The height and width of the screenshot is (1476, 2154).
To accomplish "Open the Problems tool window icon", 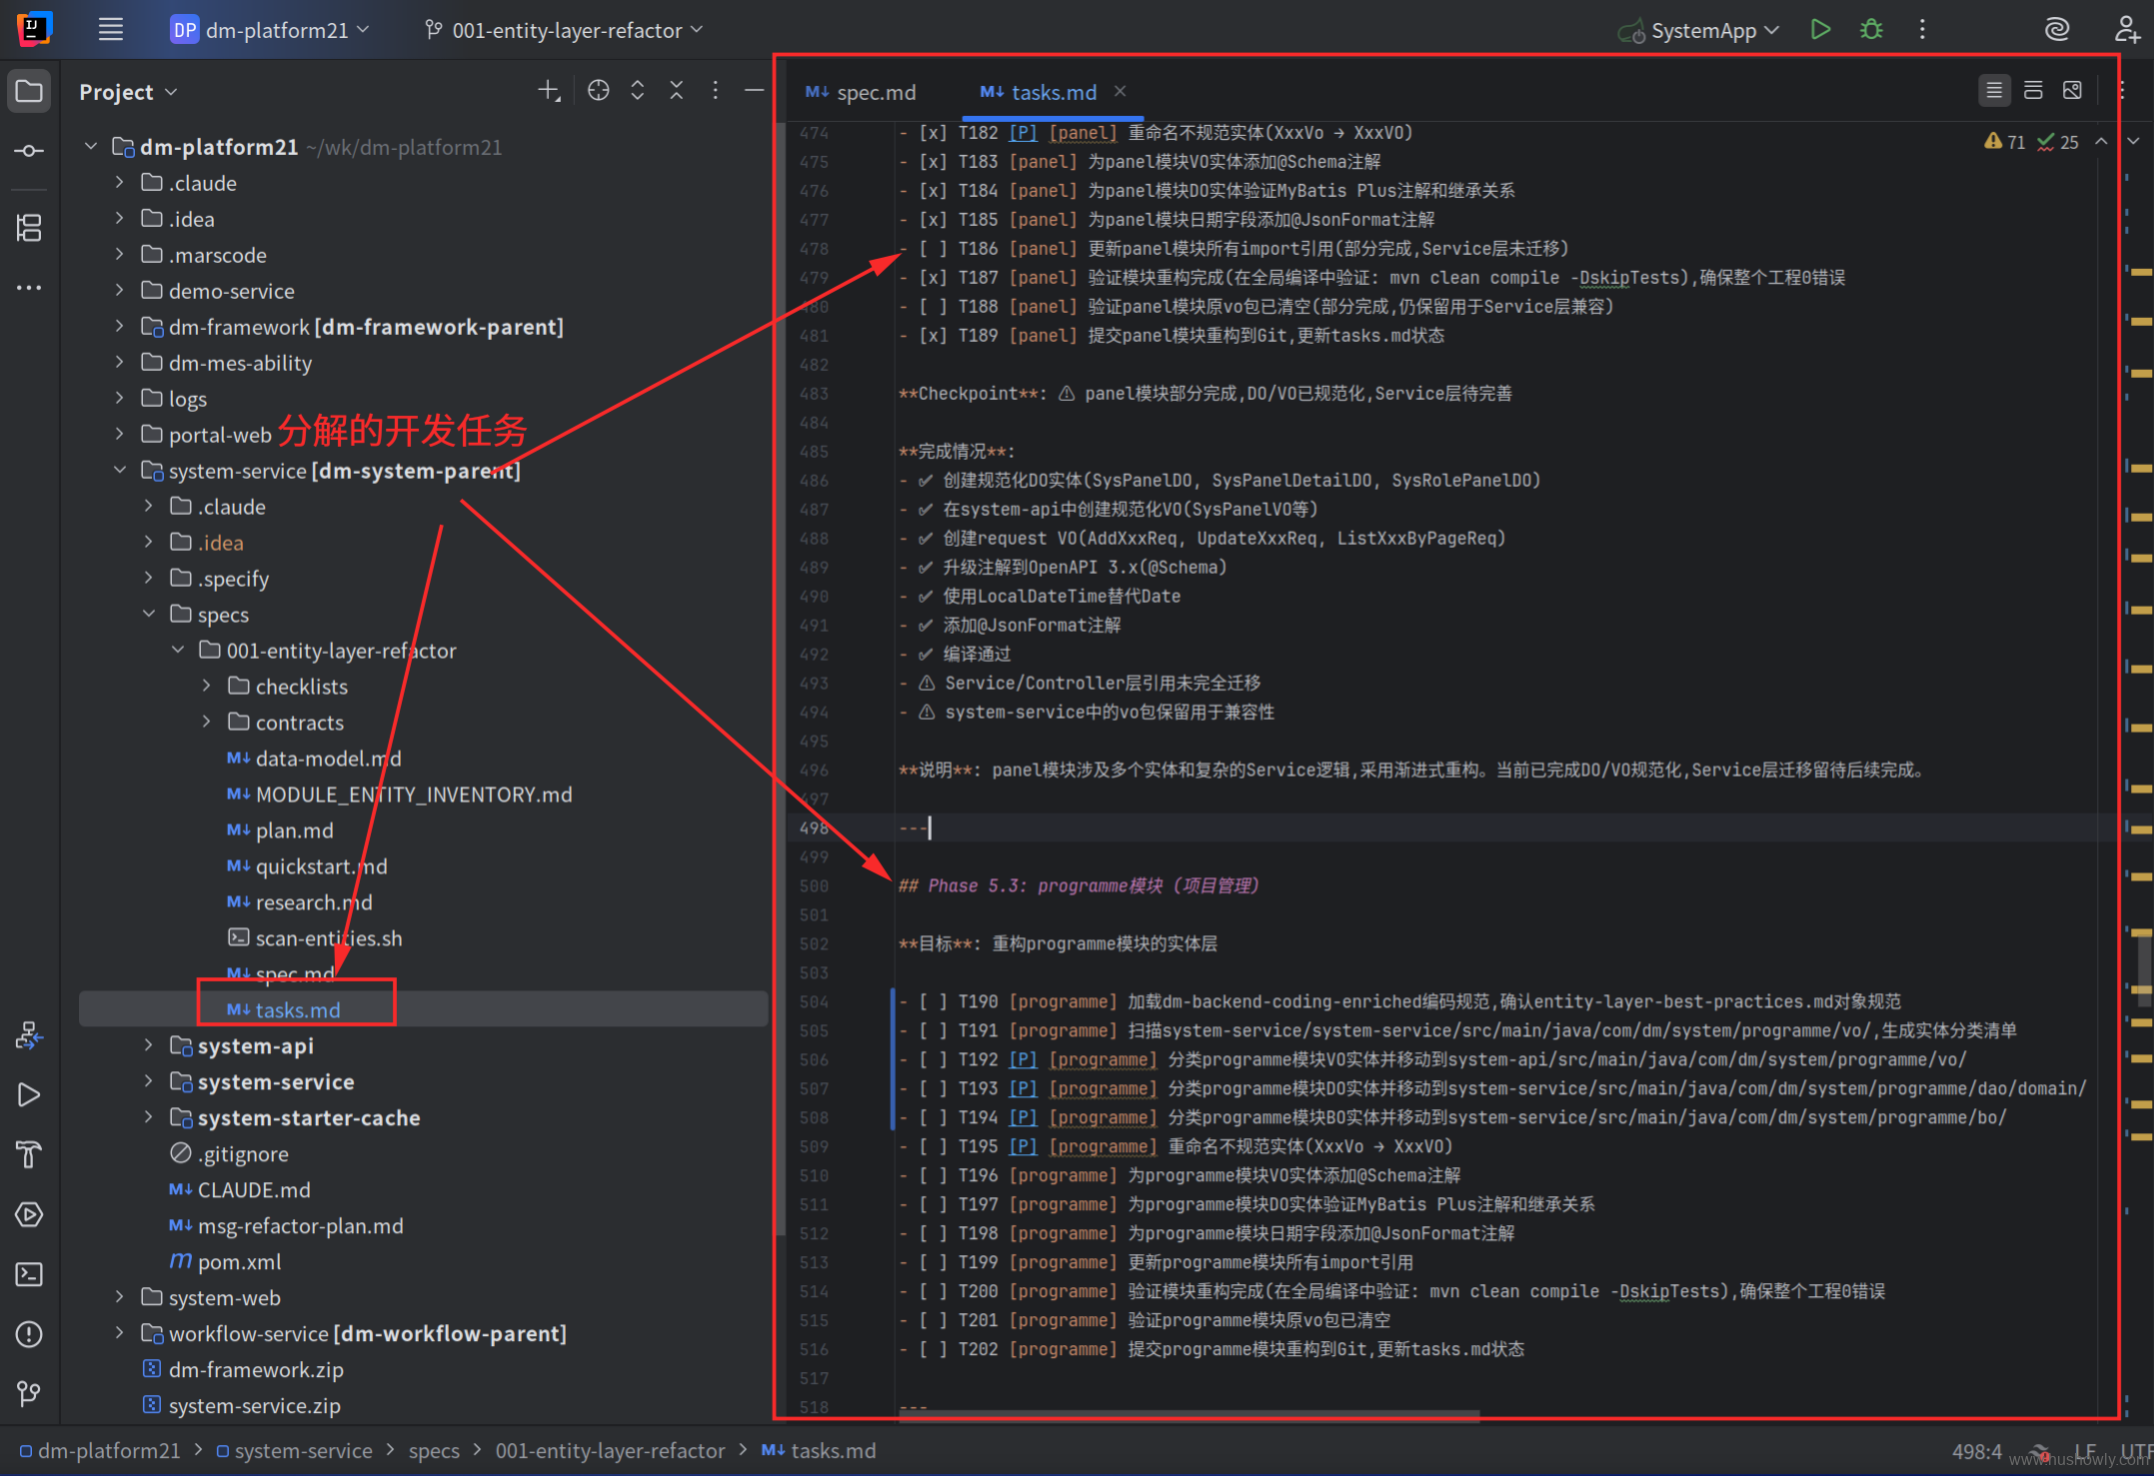I will coord(29,1334).
